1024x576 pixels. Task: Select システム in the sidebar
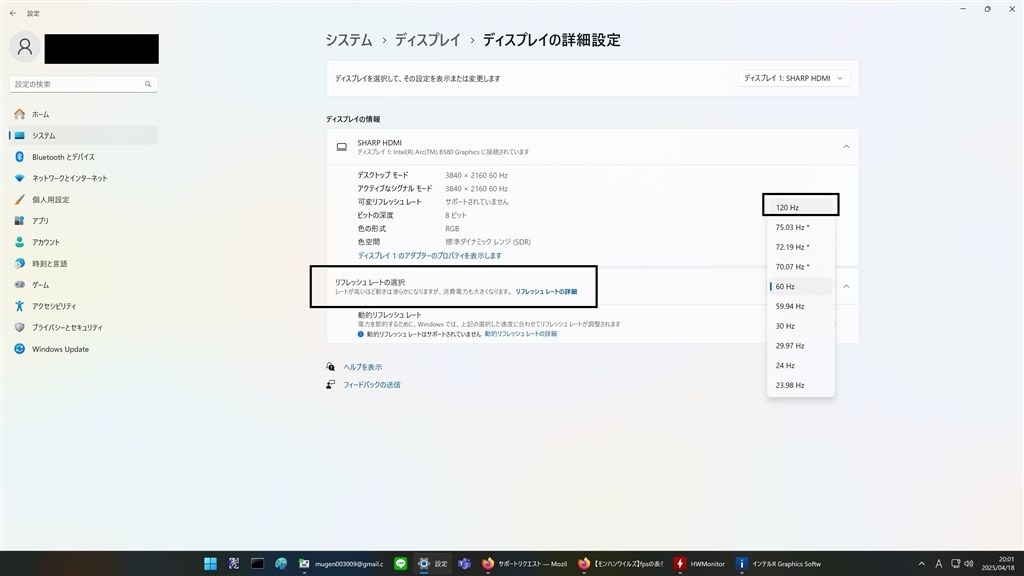click(x=84, y=136)
